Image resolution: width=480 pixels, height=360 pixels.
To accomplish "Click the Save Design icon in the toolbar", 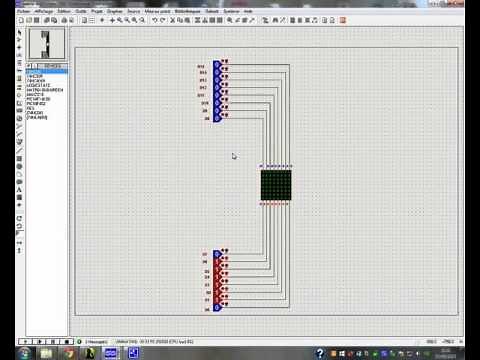I will pyautogui.click(x=37, y=20).
